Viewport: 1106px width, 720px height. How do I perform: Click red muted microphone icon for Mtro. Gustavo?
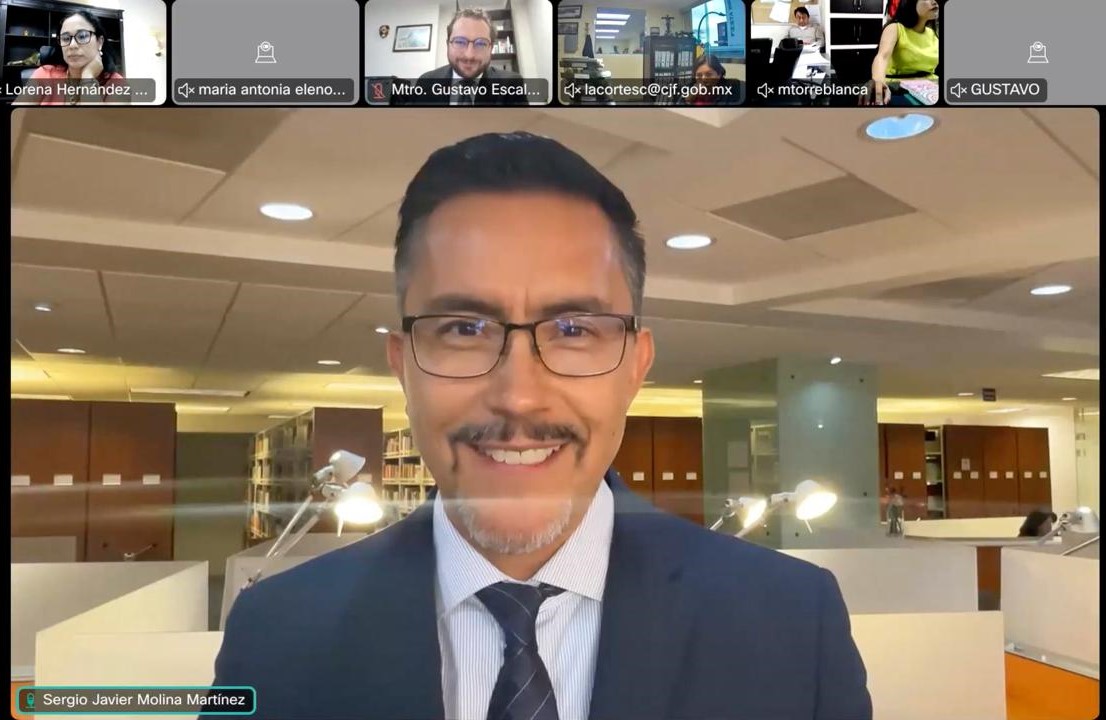click(x=379, y=90)
